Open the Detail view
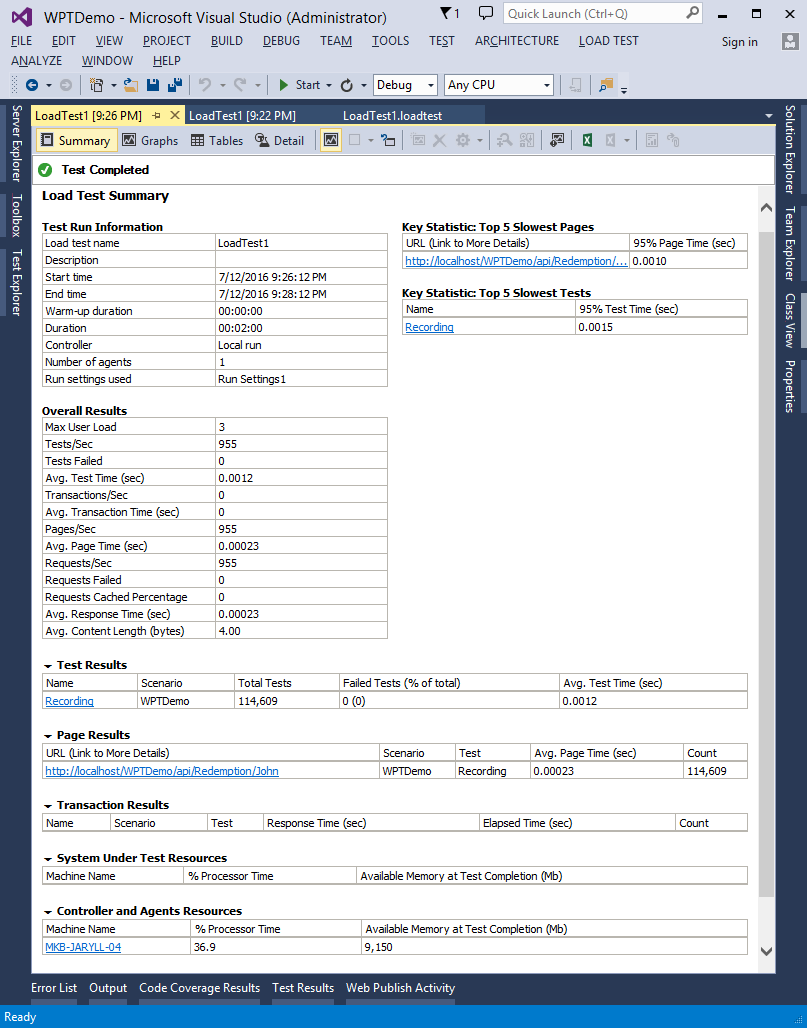807x1028 pixels. click(x=279, y=140)
